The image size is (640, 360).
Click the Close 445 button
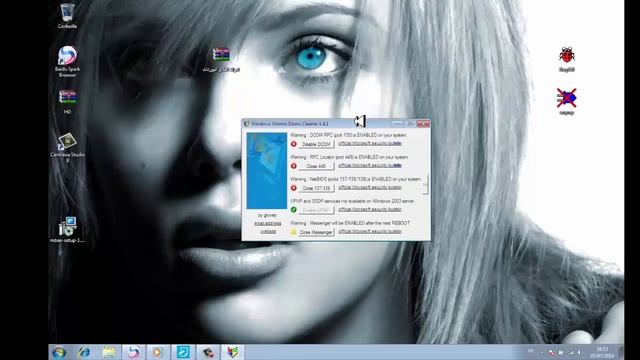click(x=316, y=166)
